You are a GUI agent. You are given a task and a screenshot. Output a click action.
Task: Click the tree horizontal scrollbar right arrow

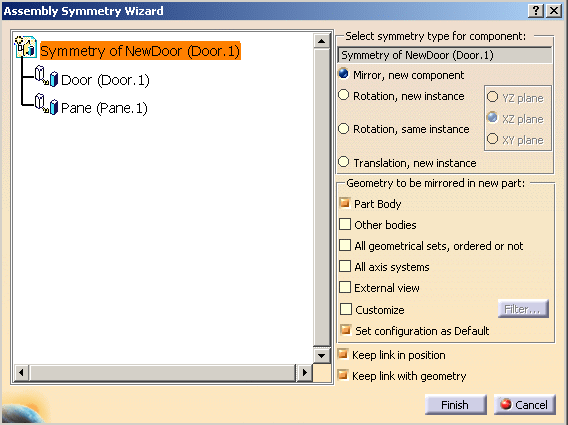[304, 372]
